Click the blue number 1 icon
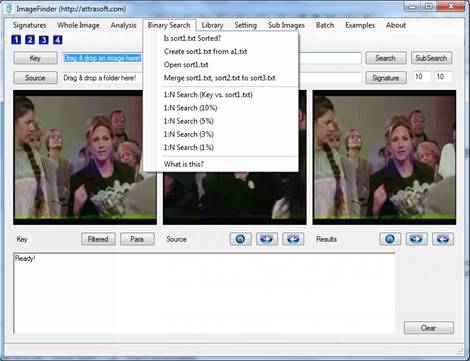The image size is (470, 361). click(x=16, y=40)
